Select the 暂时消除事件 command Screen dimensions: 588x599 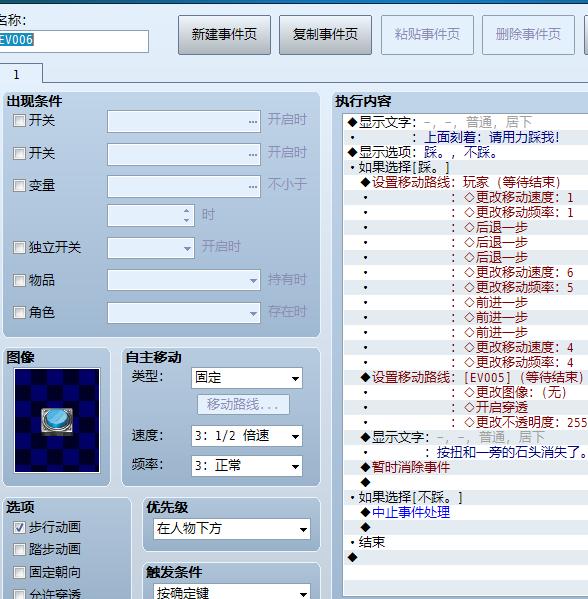tap(465, 467)
